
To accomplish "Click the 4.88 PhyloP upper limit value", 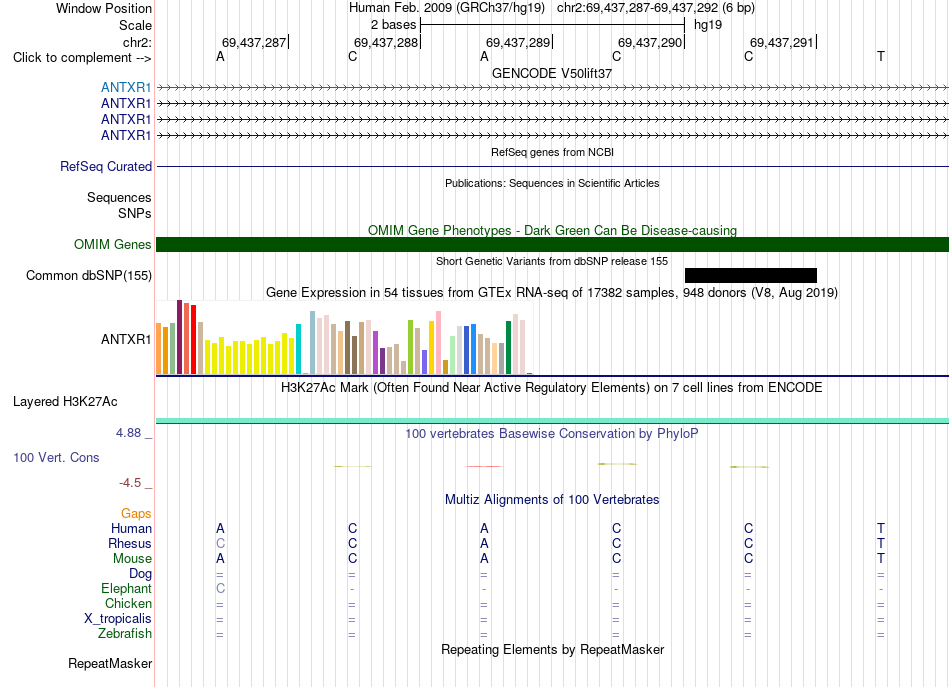I will click(128, 433).
